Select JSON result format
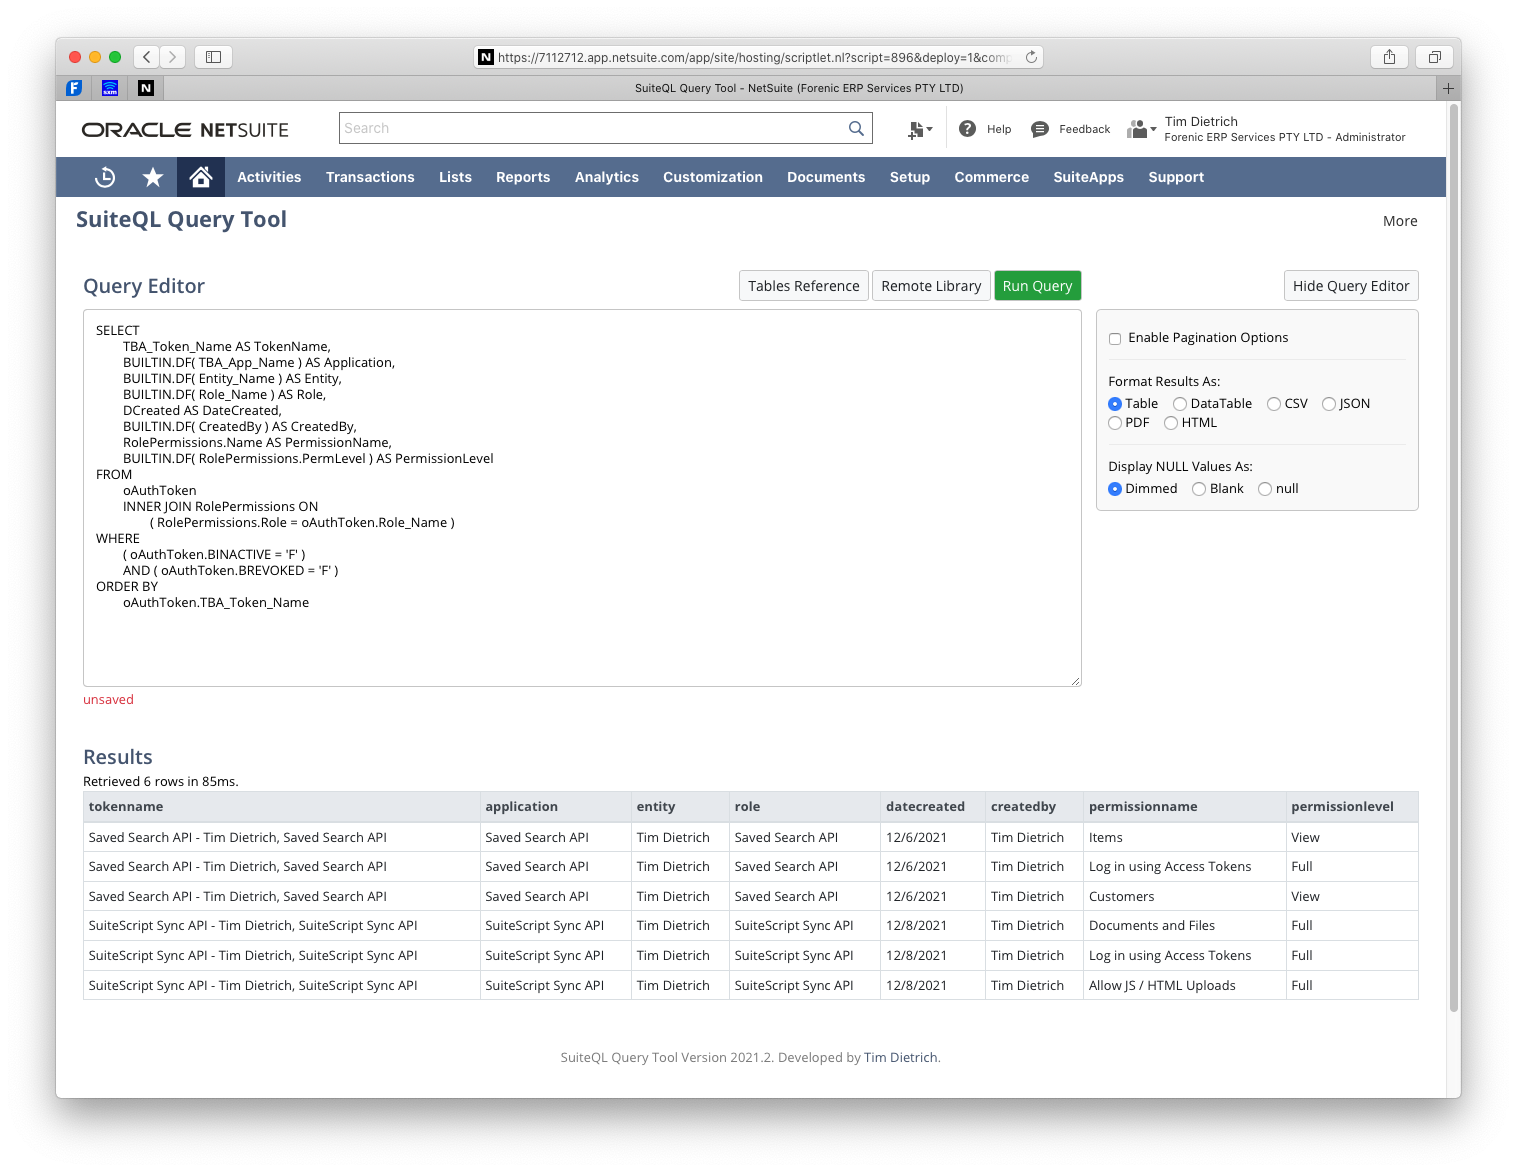Screen dimensions: 1517x1172 tap(1329, 404)
